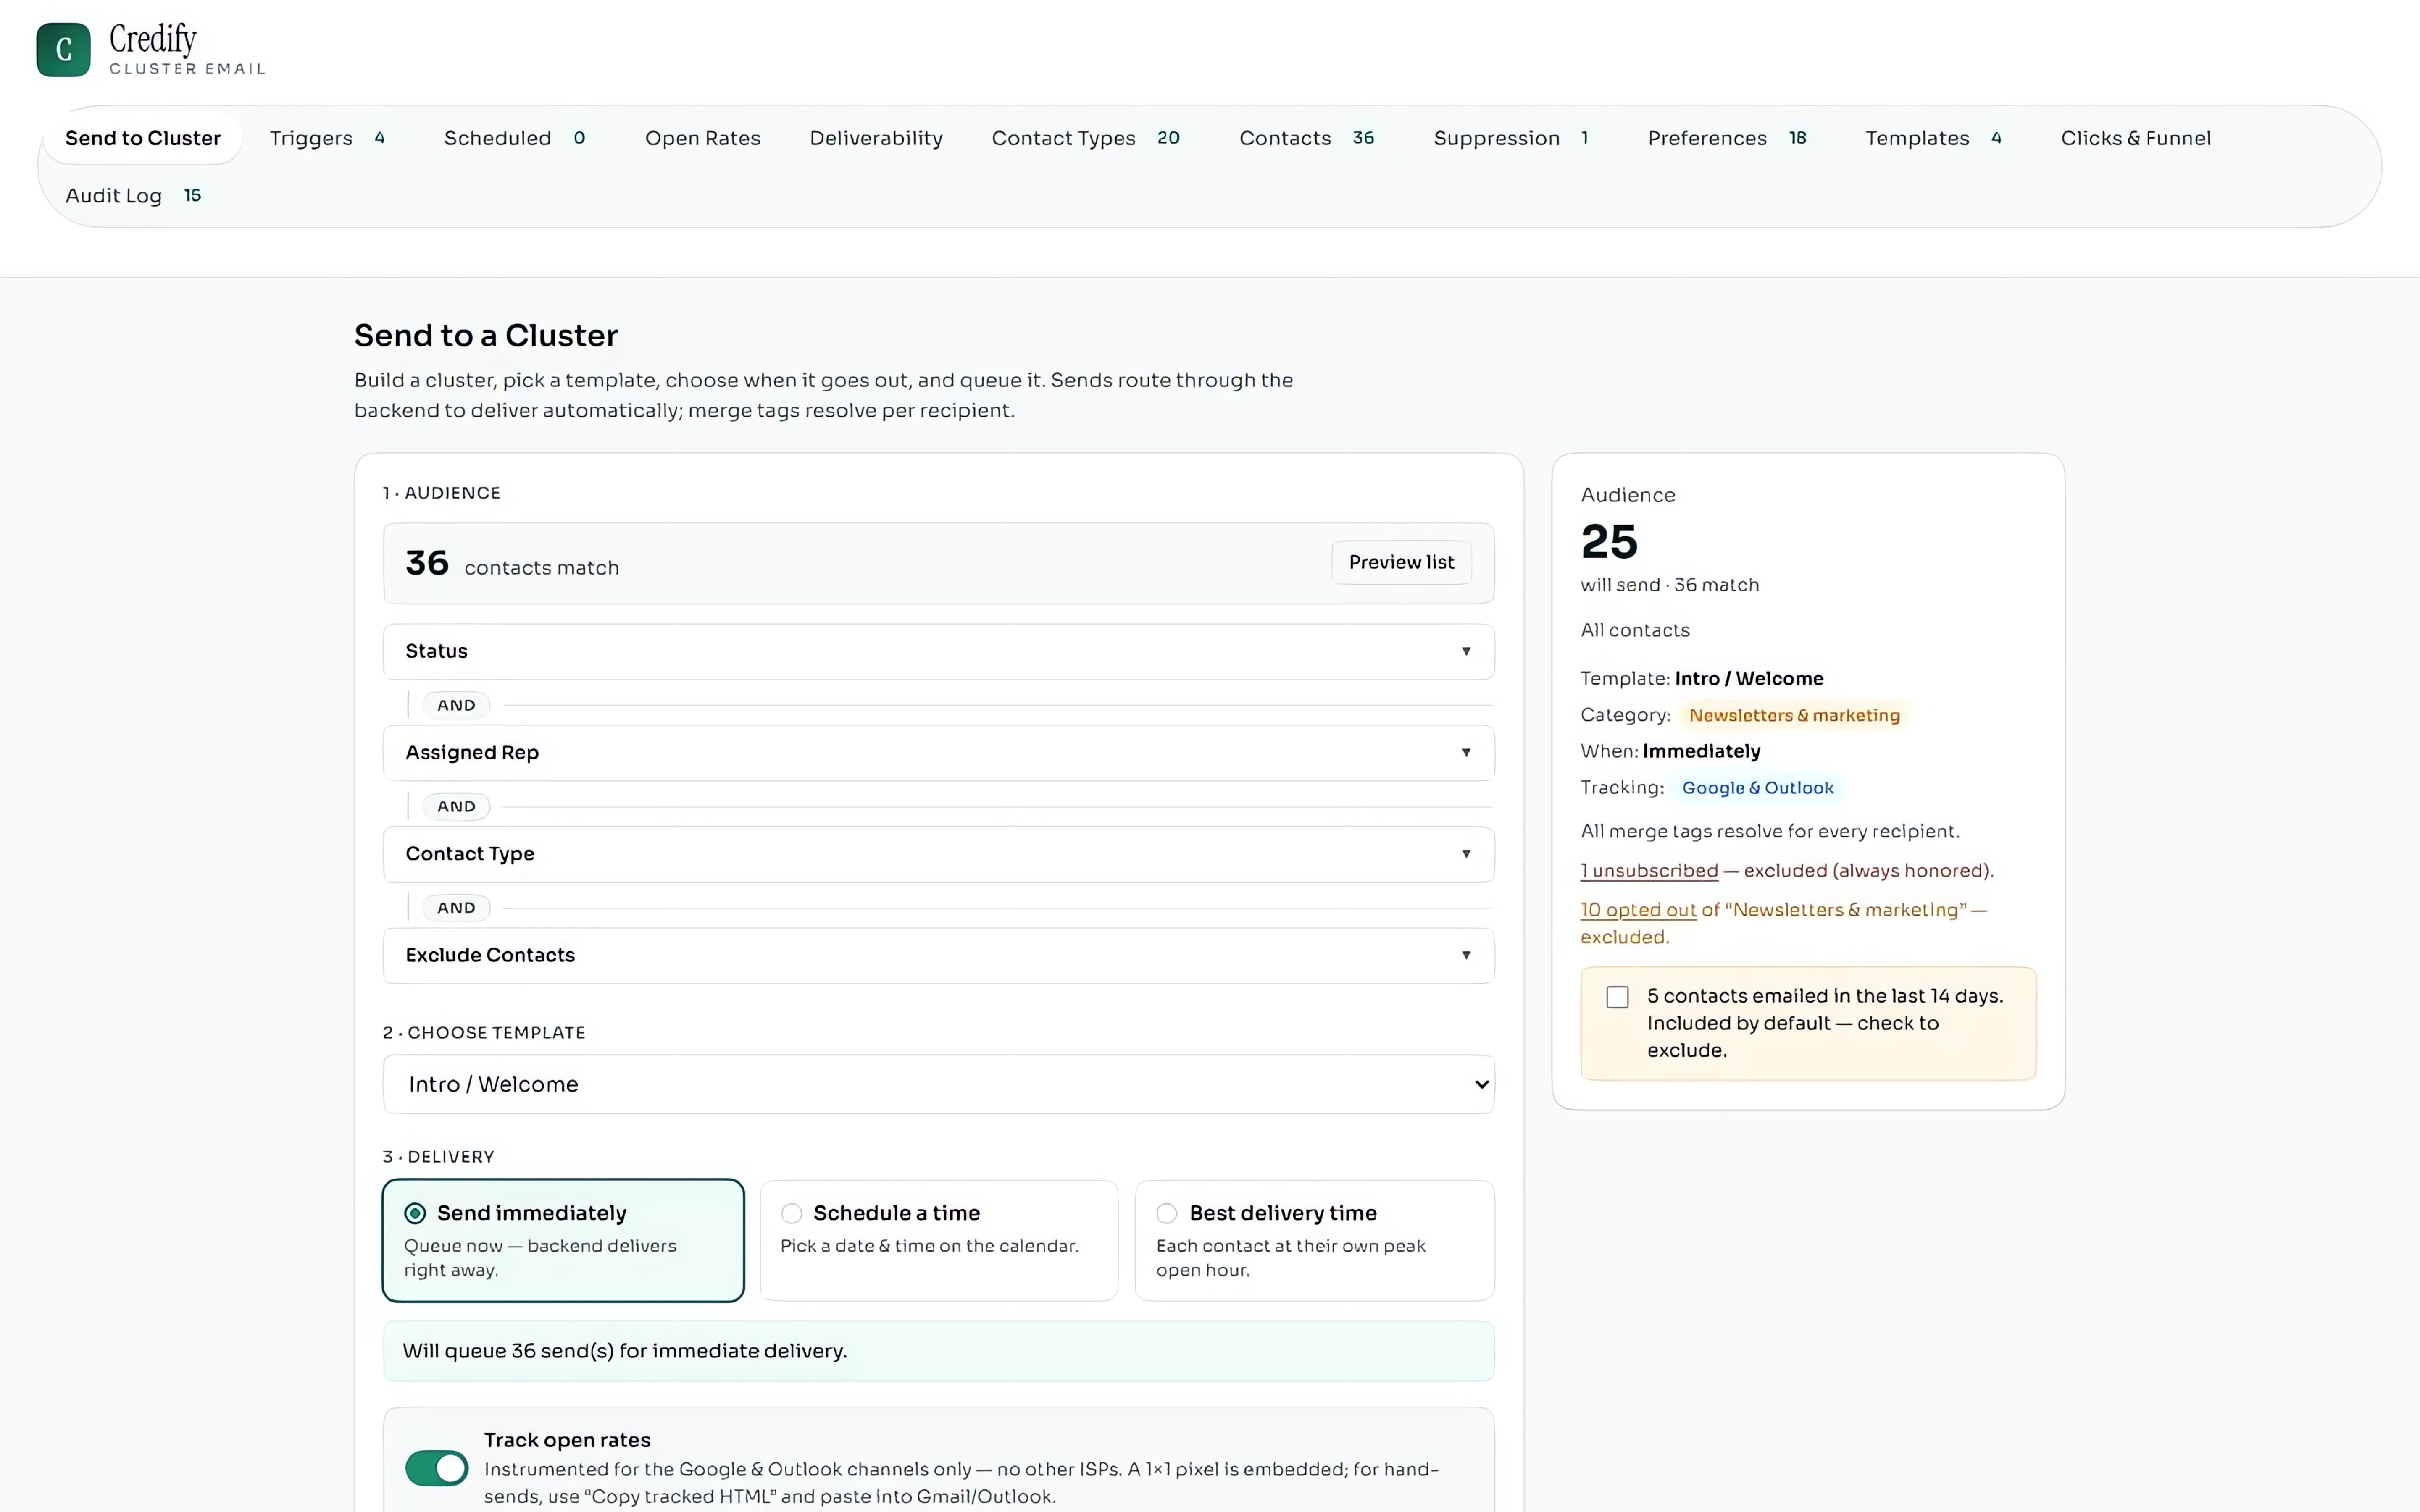Click the Credify green C logo
2420x1512 pixels.
63,50
